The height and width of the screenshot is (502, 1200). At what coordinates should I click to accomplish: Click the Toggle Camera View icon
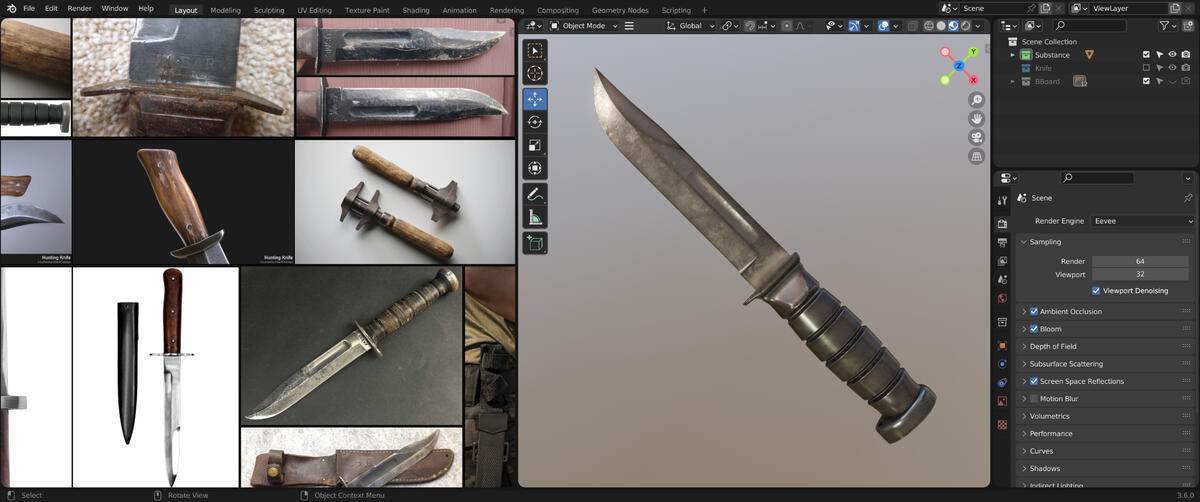(x=976, y=137)
